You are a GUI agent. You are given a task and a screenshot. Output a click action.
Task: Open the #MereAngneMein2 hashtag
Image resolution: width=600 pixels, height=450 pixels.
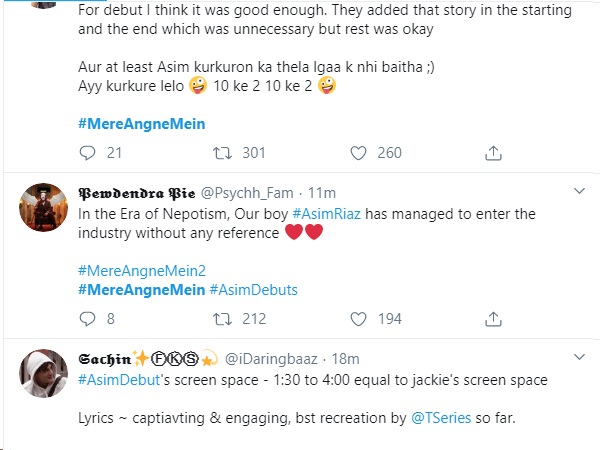(142, 271)
